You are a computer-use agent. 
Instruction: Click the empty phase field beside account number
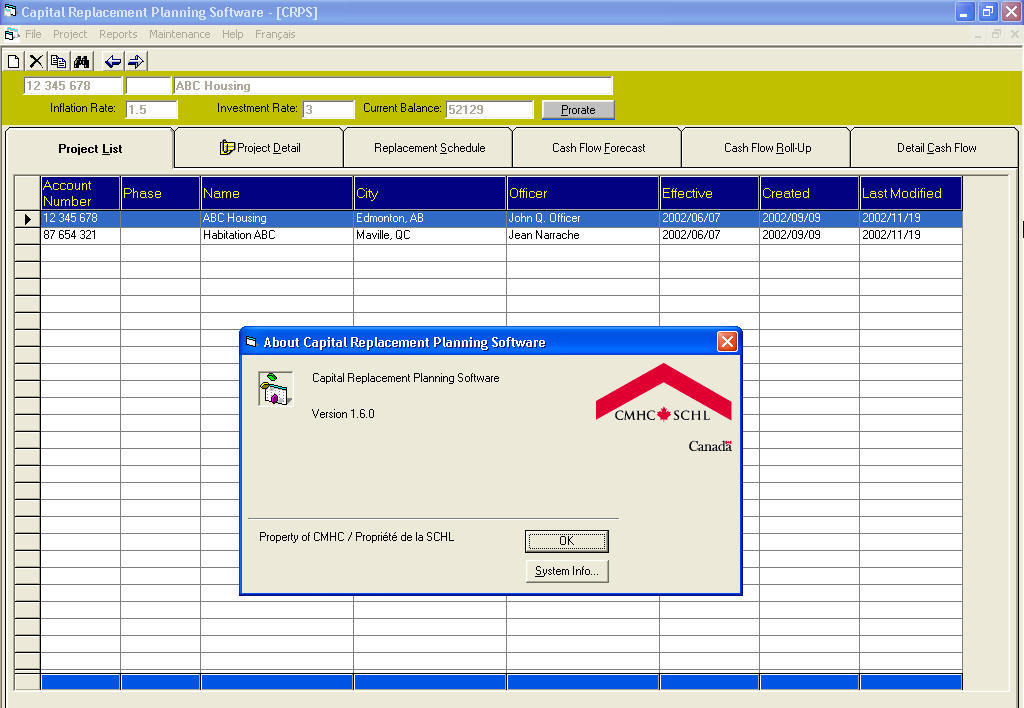(x=148, y=86)
